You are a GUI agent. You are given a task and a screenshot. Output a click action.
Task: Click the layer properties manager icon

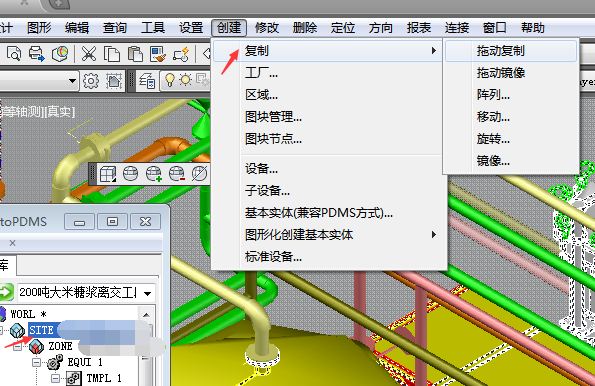147,81
